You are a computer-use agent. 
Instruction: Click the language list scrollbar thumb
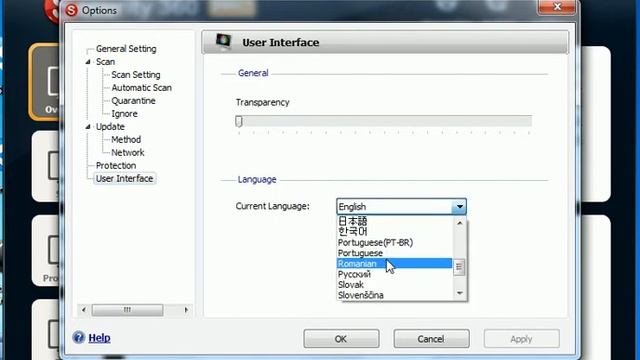[459, 267]
